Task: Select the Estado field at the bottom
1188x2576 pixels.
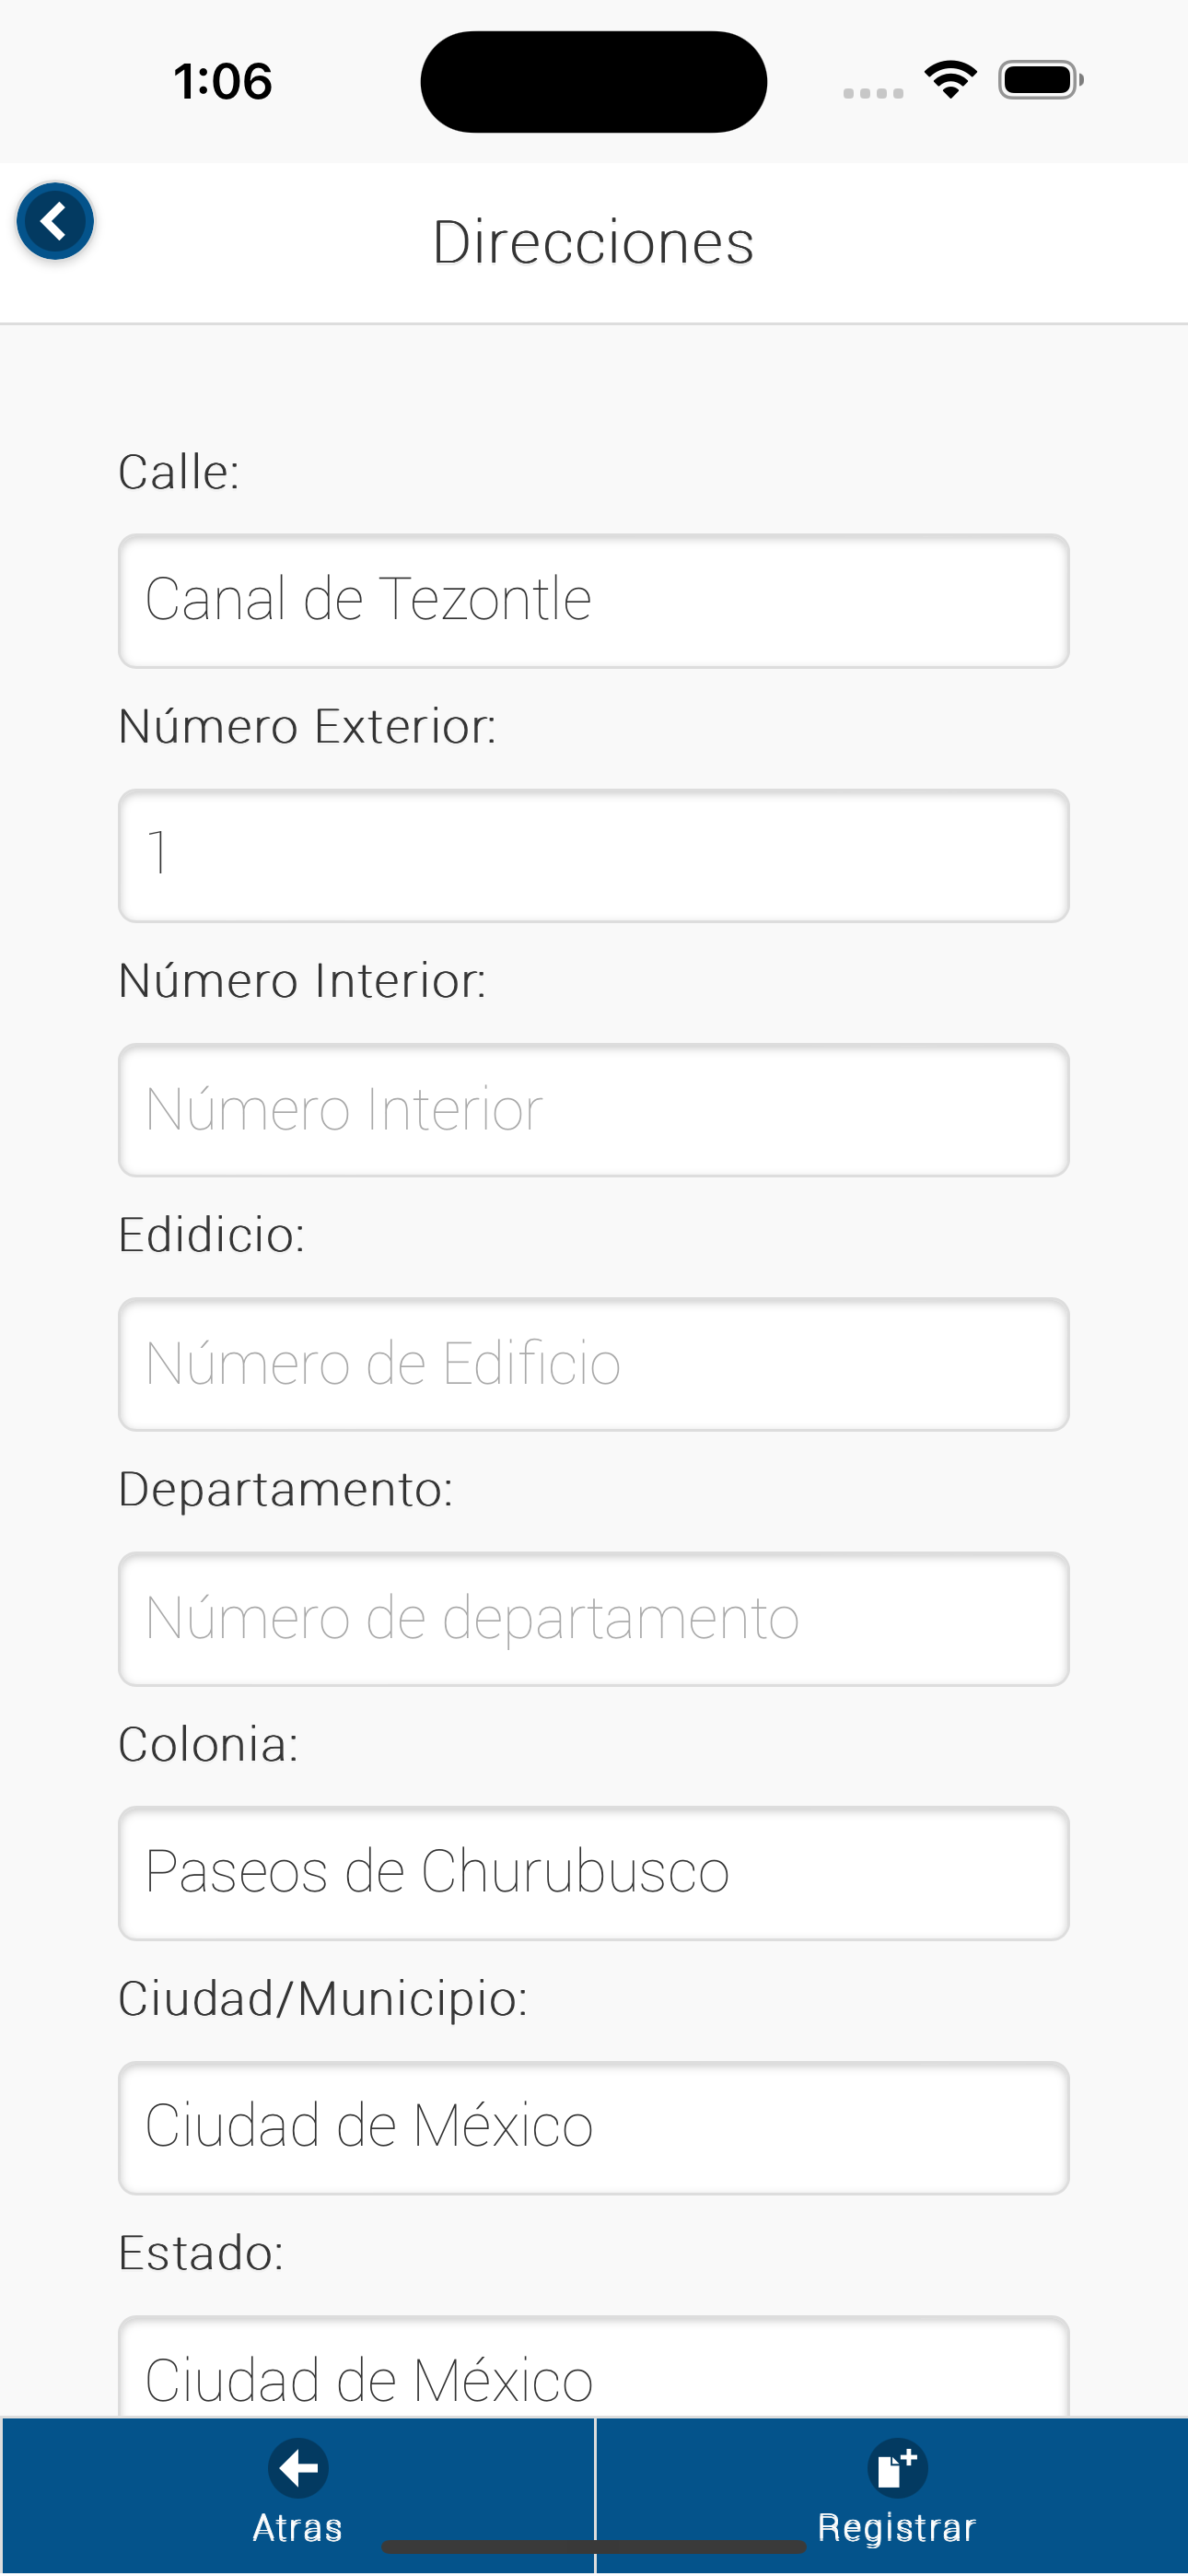Action: (594, 2370)
